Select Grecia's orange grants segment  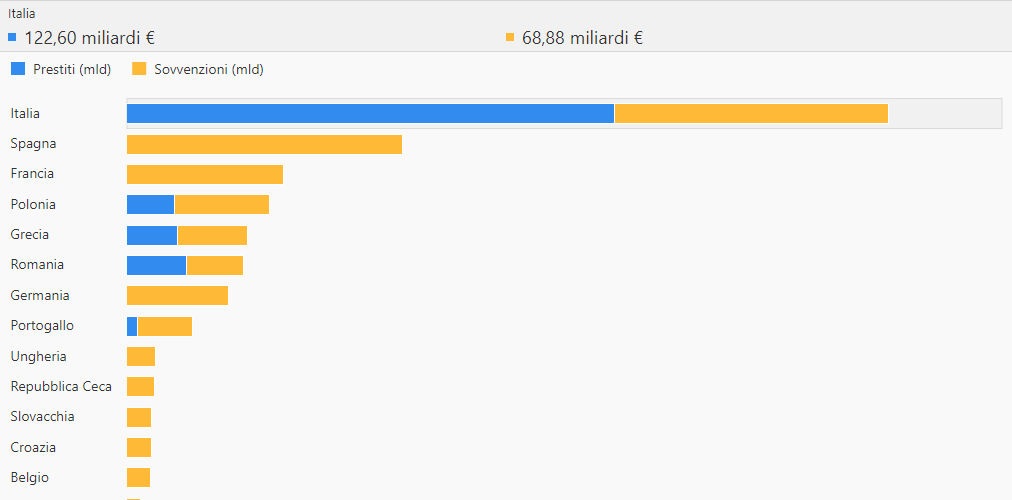click(x=212, y=235)
